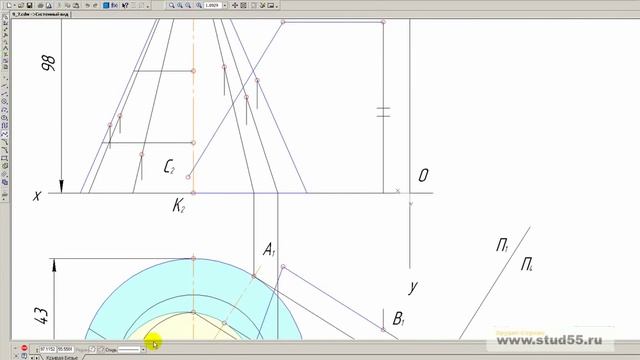Click the Y coordinate input field
Image resolution: width=640 pixels, height=360 pixels.
(x=65, y=349)
